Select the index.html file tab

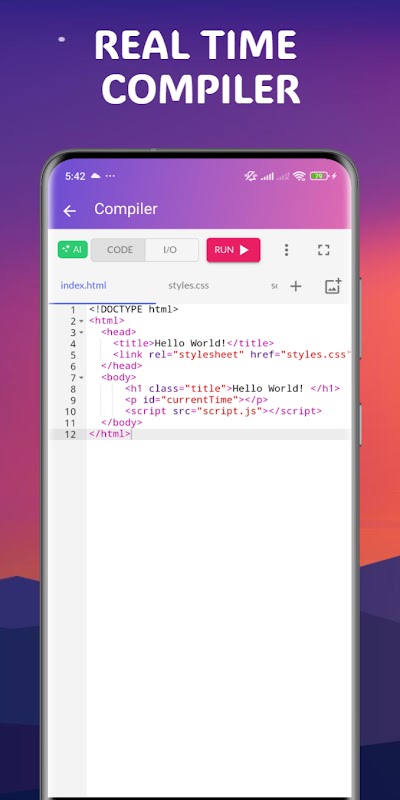tap(84, 286)
